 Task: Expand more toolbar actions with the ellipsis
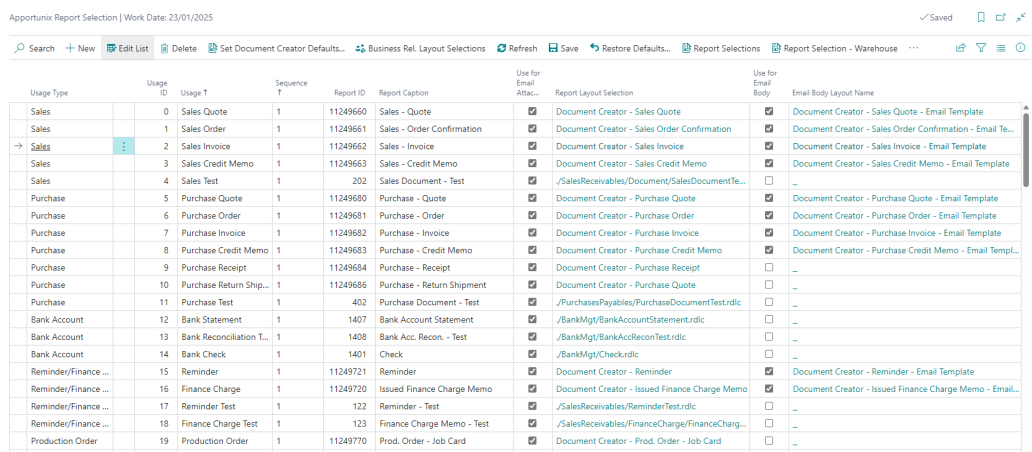coord(913,48)
